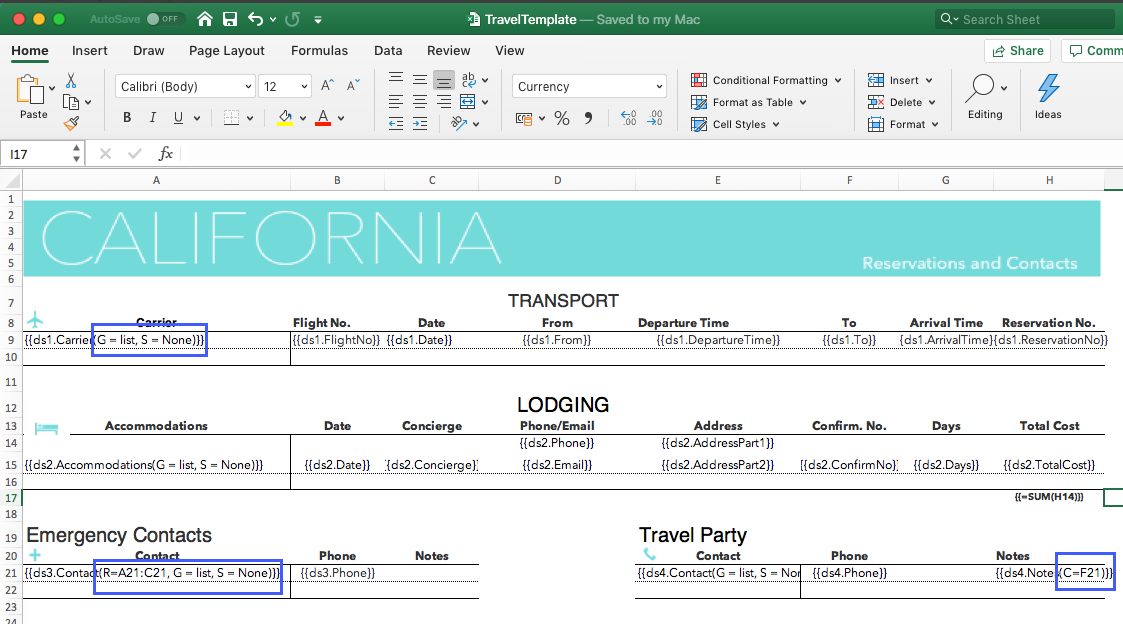
Task: Open the Comments button
Action: (x=1092, y=51)
